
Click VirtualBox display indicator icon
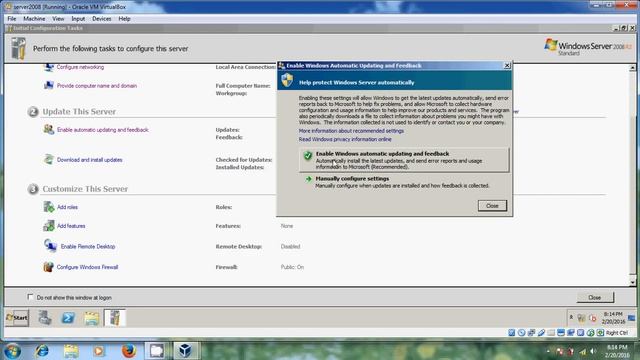[560, 333]
